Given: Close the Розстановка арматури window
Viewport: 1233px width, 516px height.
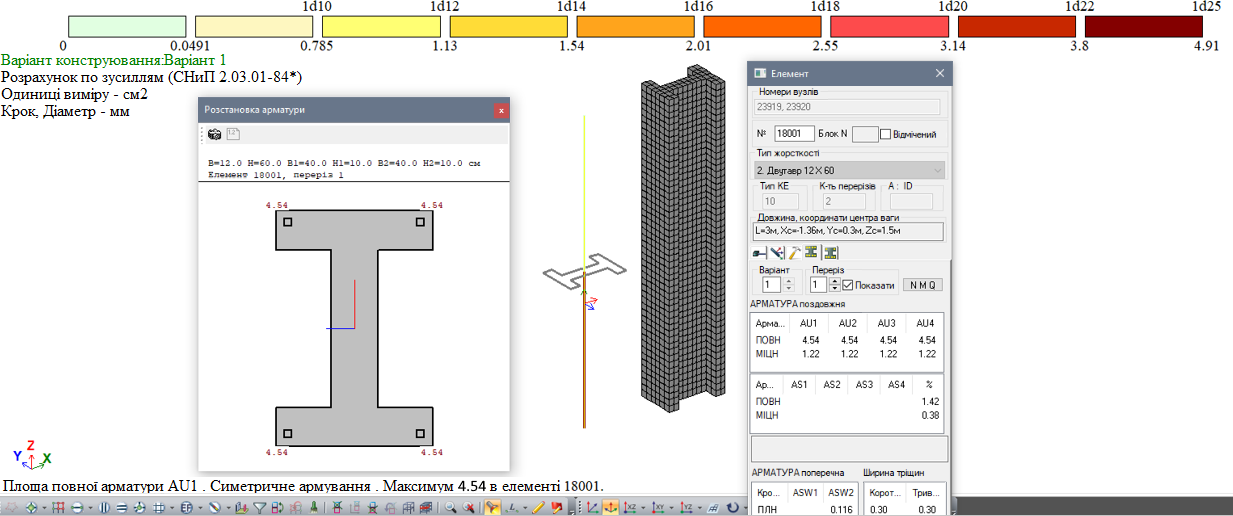Looking at the screenshot, I should tap(500, 110).
